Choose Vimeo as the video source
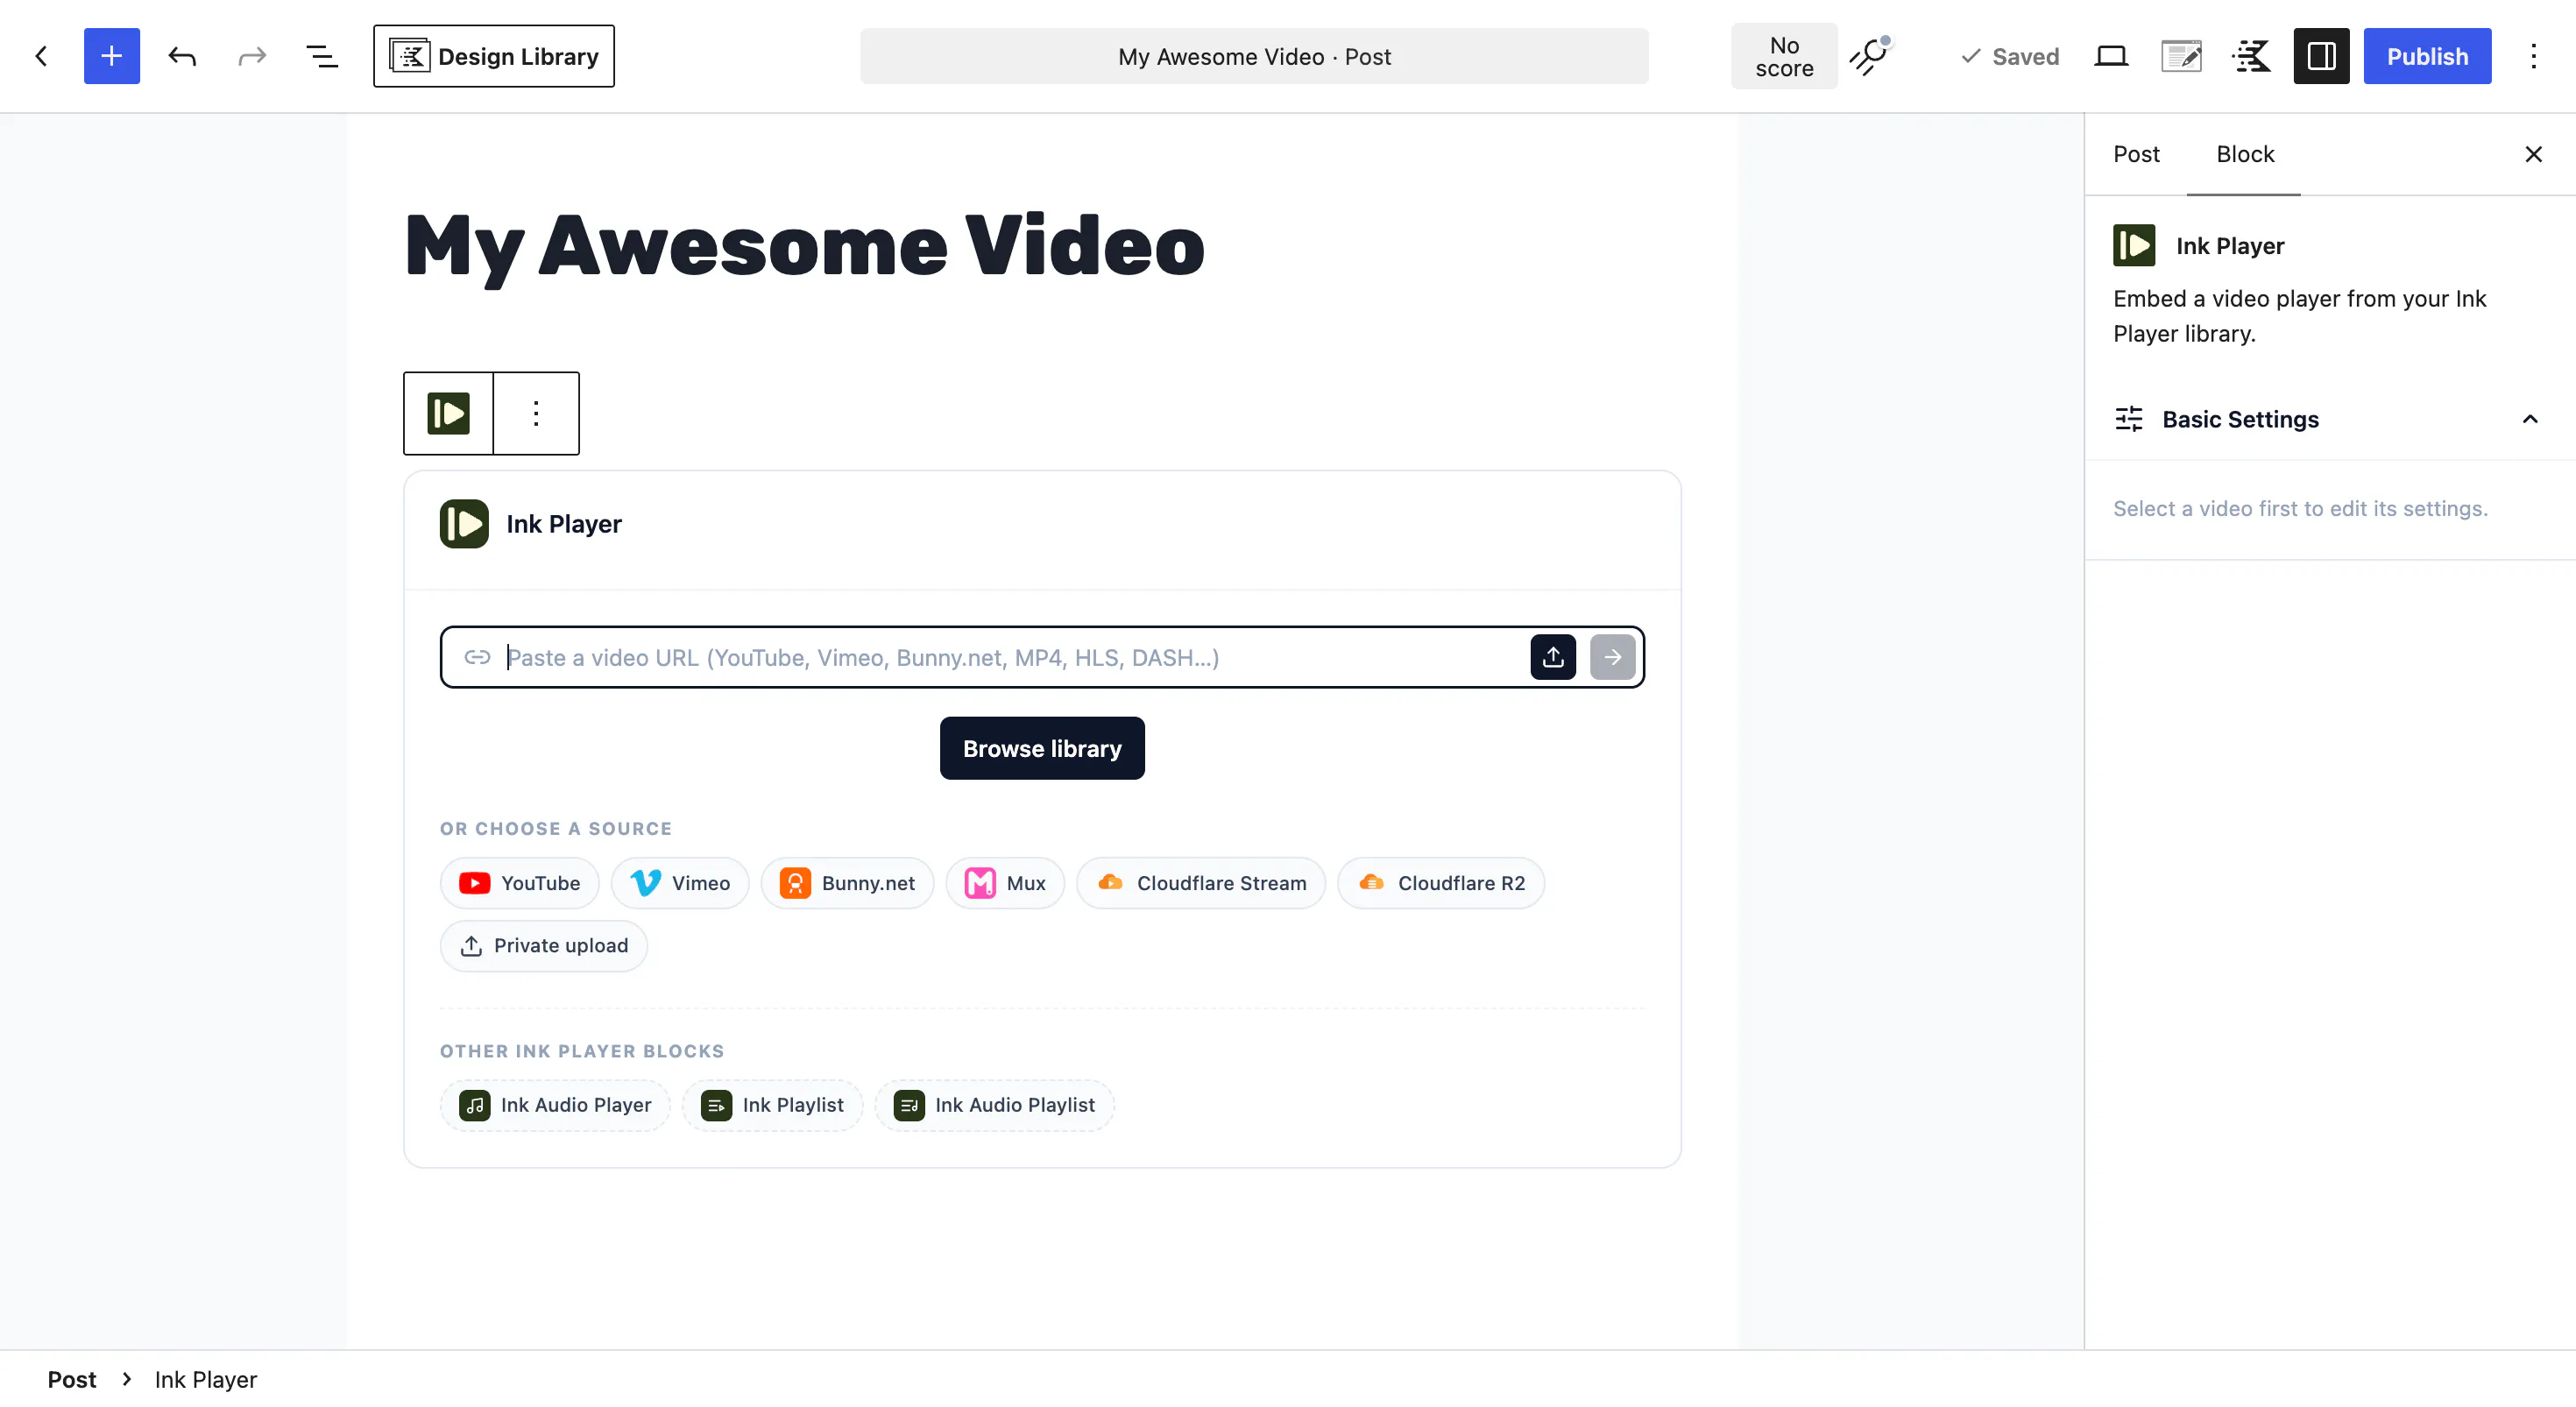 point(680,883)
